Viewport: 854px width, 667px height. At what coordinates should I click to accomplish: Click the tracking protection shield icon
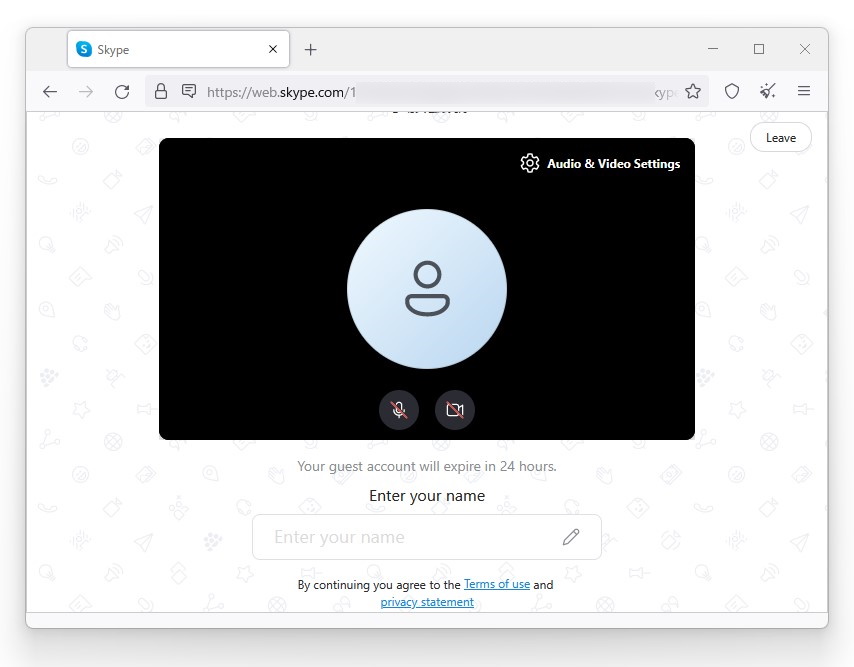(731, 91)
